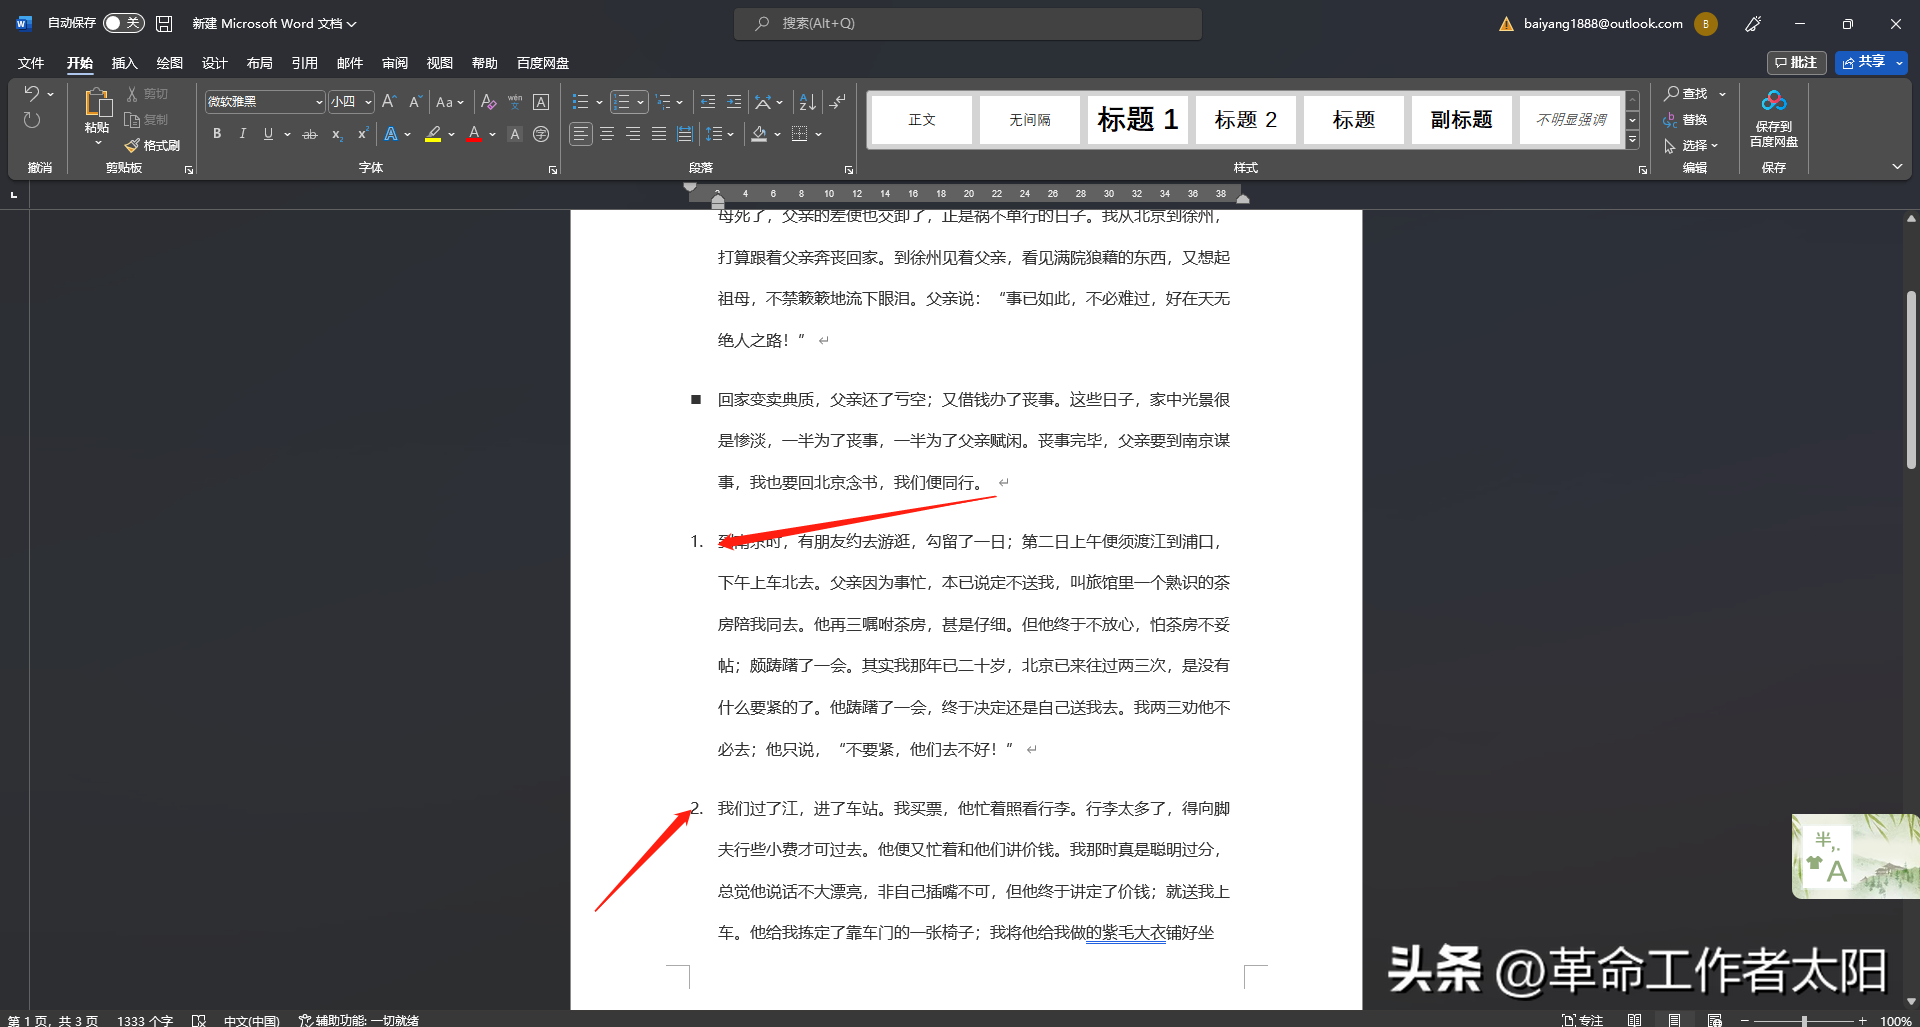The image size is (1920, 1027).
Task: Apply red font color
Action: tap(474, 134)
